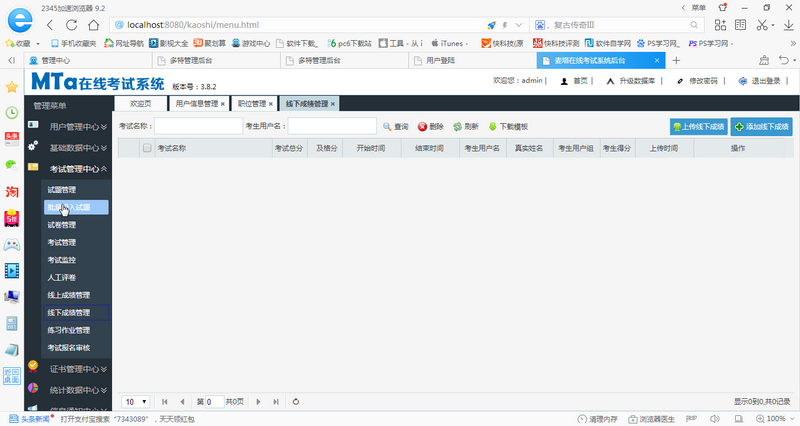Click the 上传线下成绩 button
Viewport: 800px width, 426px height.
(698, 127)
